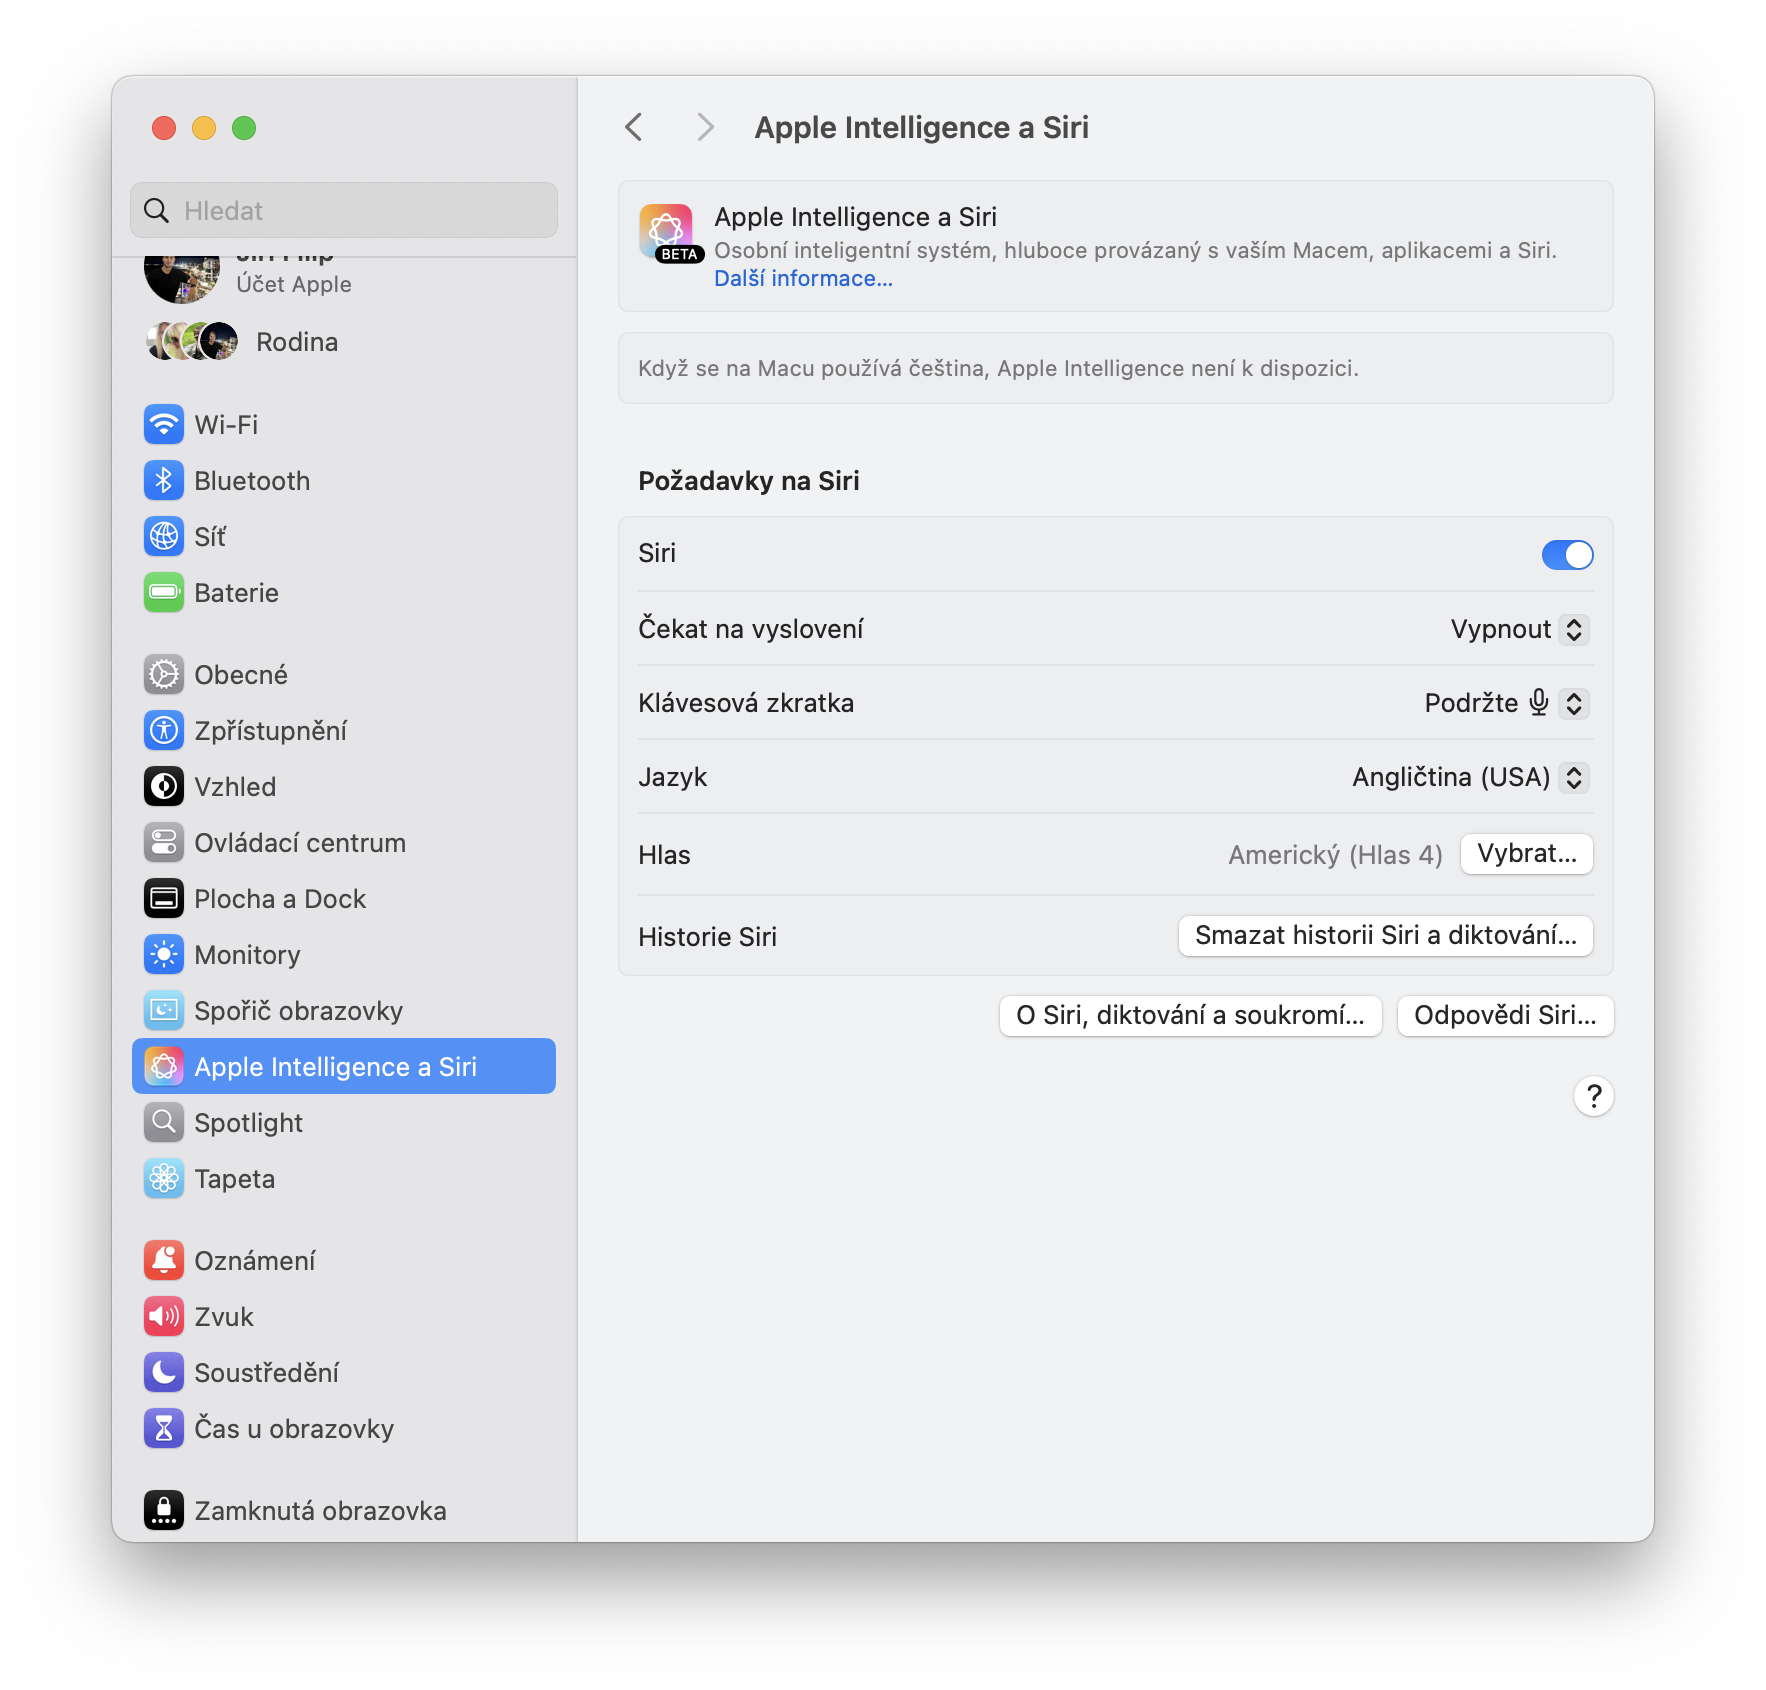Click the Hledat search field

point(344,210)
